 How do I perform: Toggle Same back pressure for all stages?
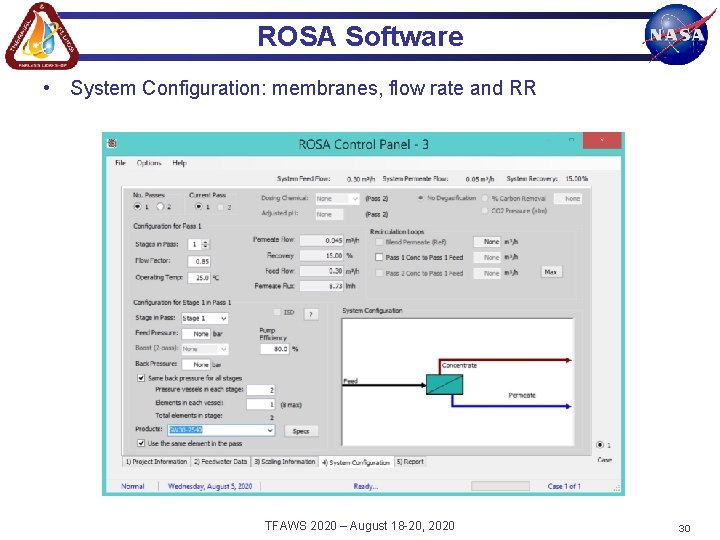pyautogui.click(x=141, y=378)
